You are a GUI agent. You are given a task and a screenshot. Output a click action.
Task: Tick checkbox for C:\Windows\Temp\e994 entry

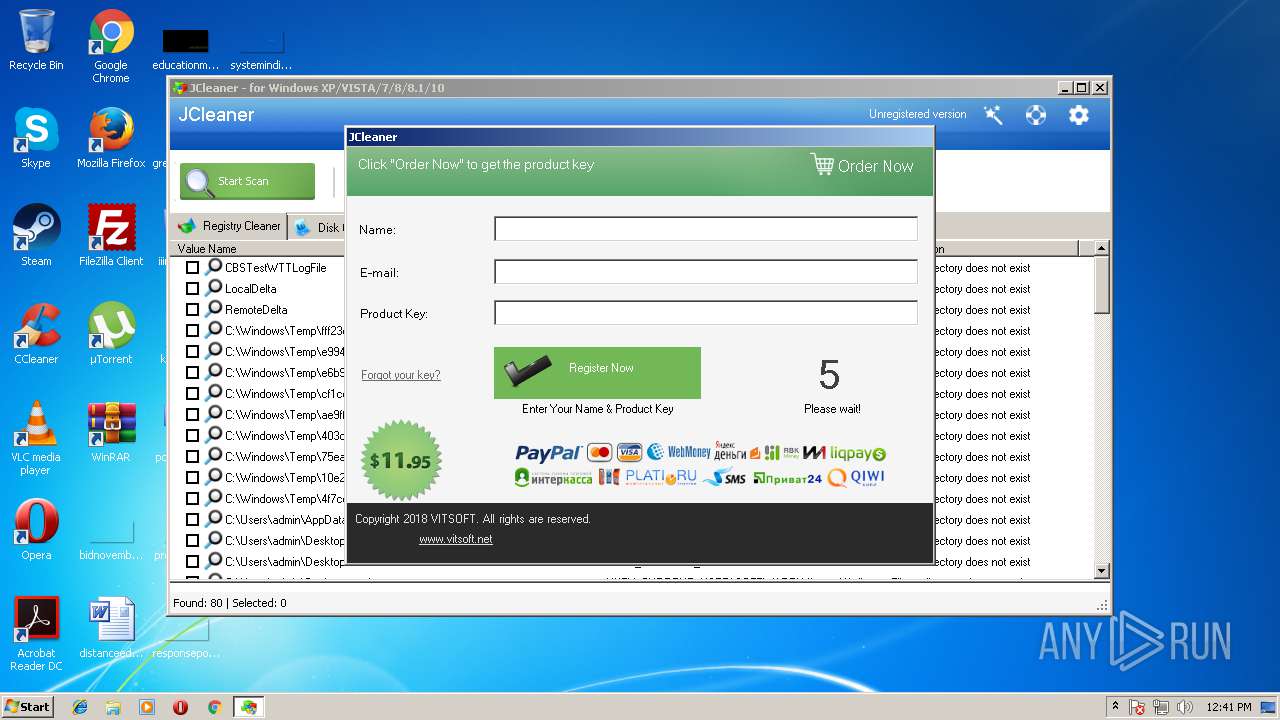click(192, 352)
